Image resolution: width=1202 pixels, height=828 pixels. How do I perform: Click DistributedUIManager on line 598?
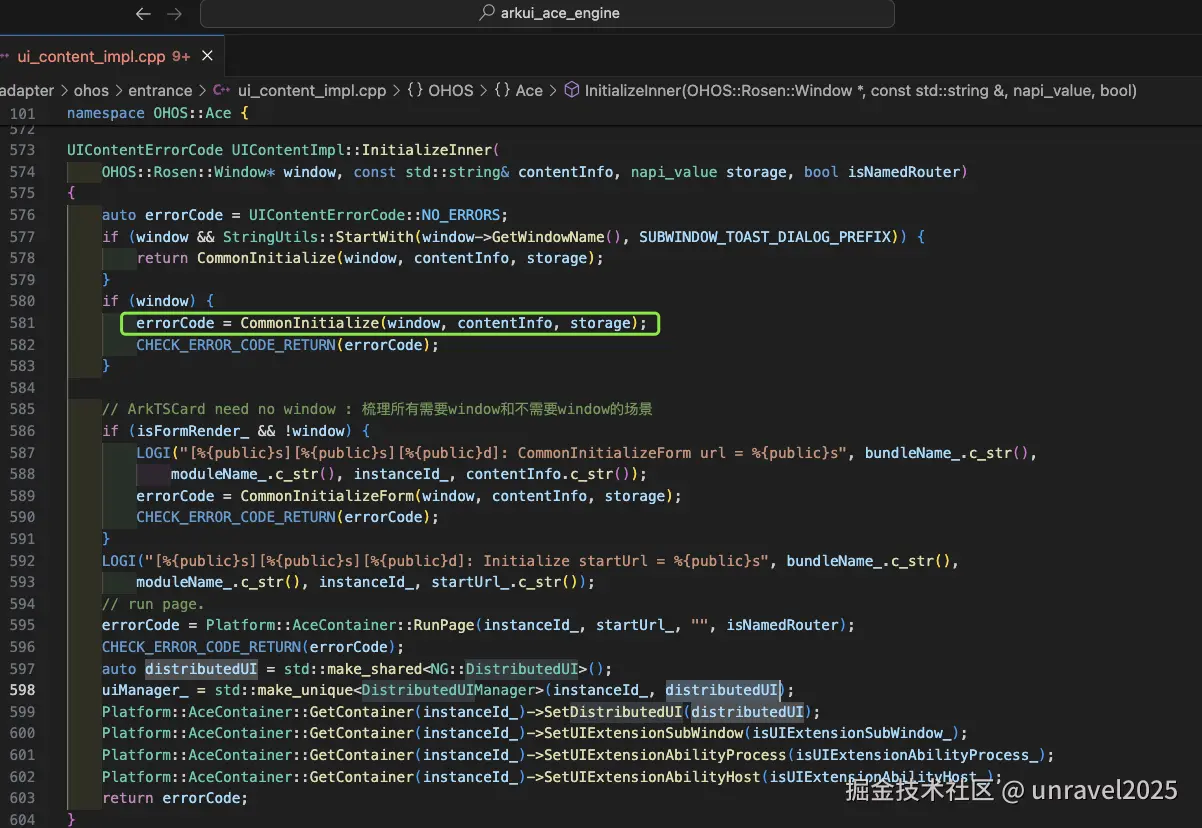[x=449, y=690]
